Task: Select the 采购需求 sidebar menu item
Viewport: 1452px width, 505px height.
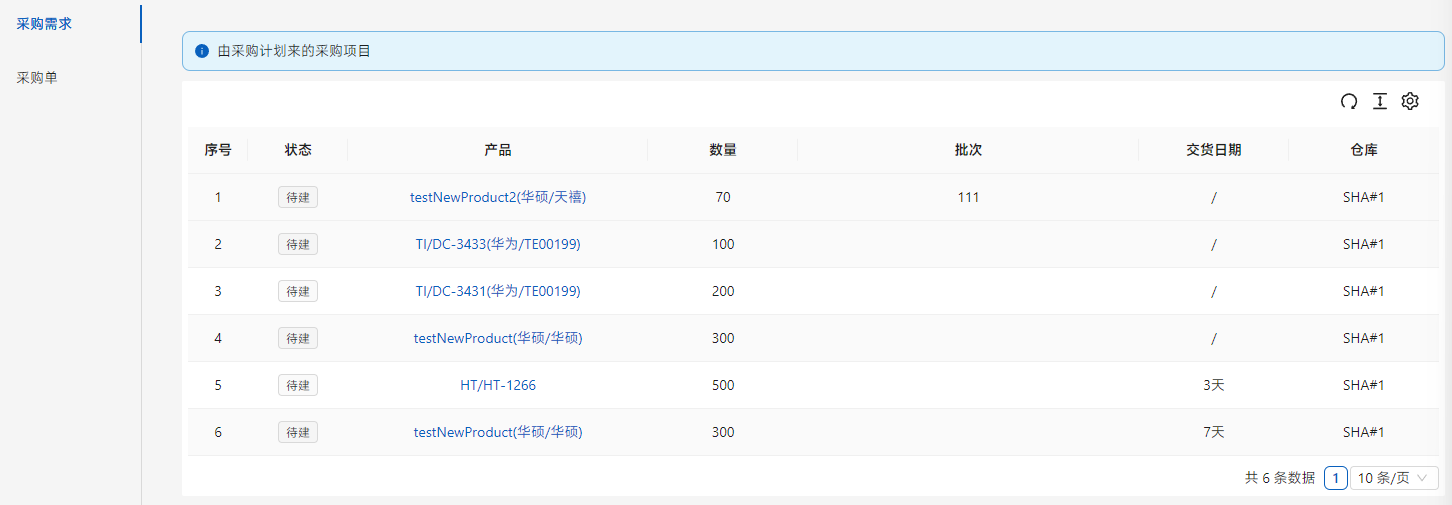Action: coord(44,23)
